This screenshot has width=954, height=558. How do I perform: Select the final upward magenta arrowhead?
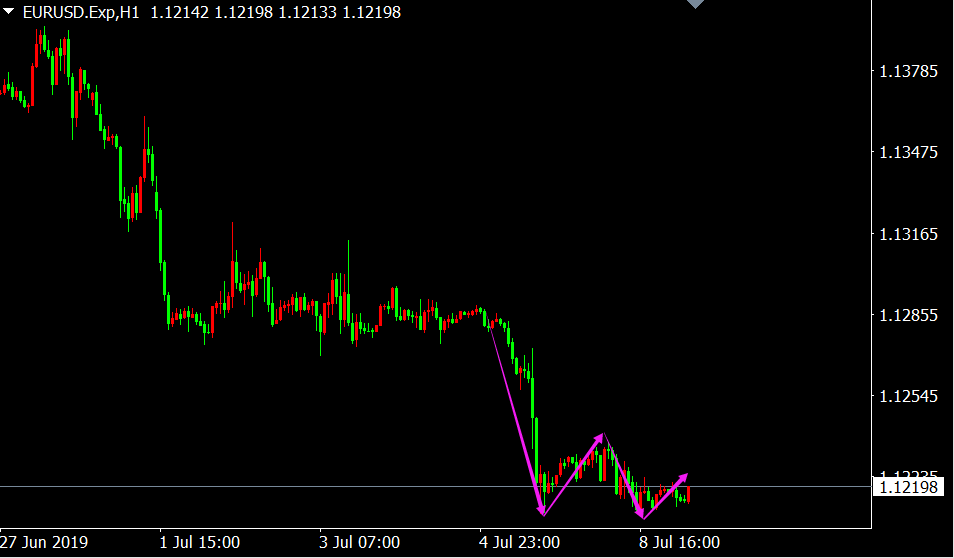click(683, 477)
